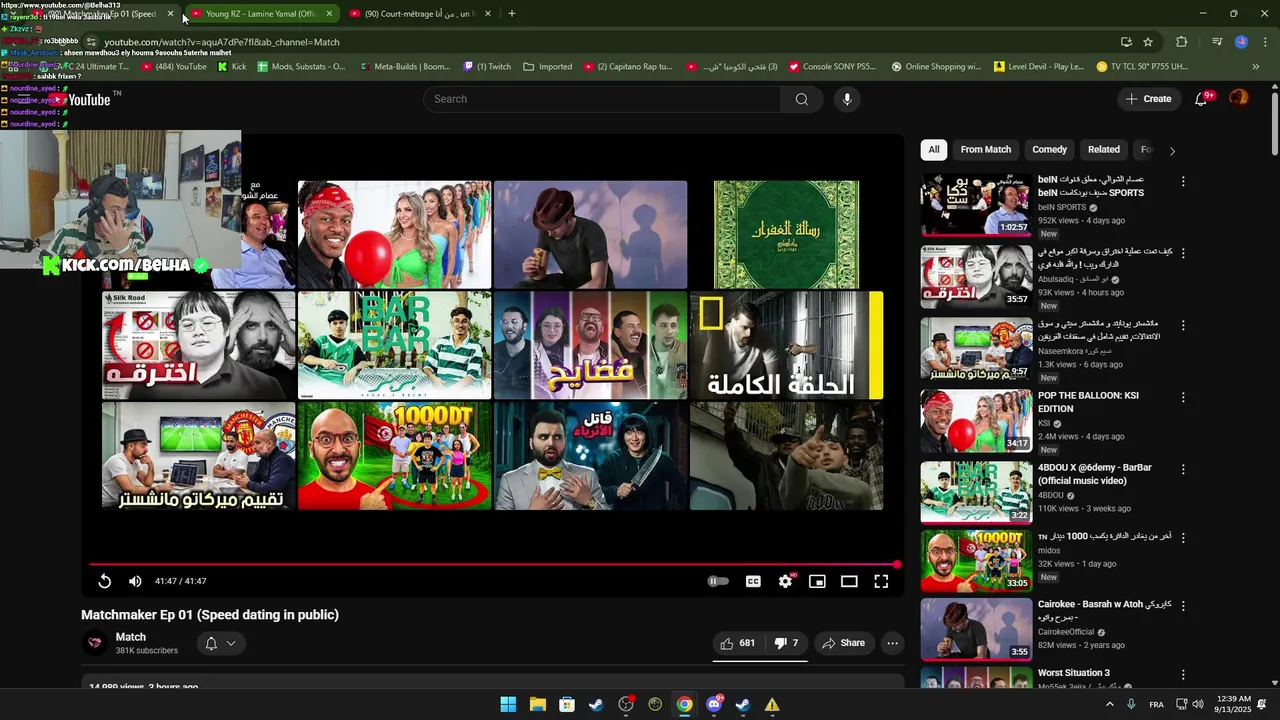Bookmark this page with the star icon

(x=1148, y=42)
